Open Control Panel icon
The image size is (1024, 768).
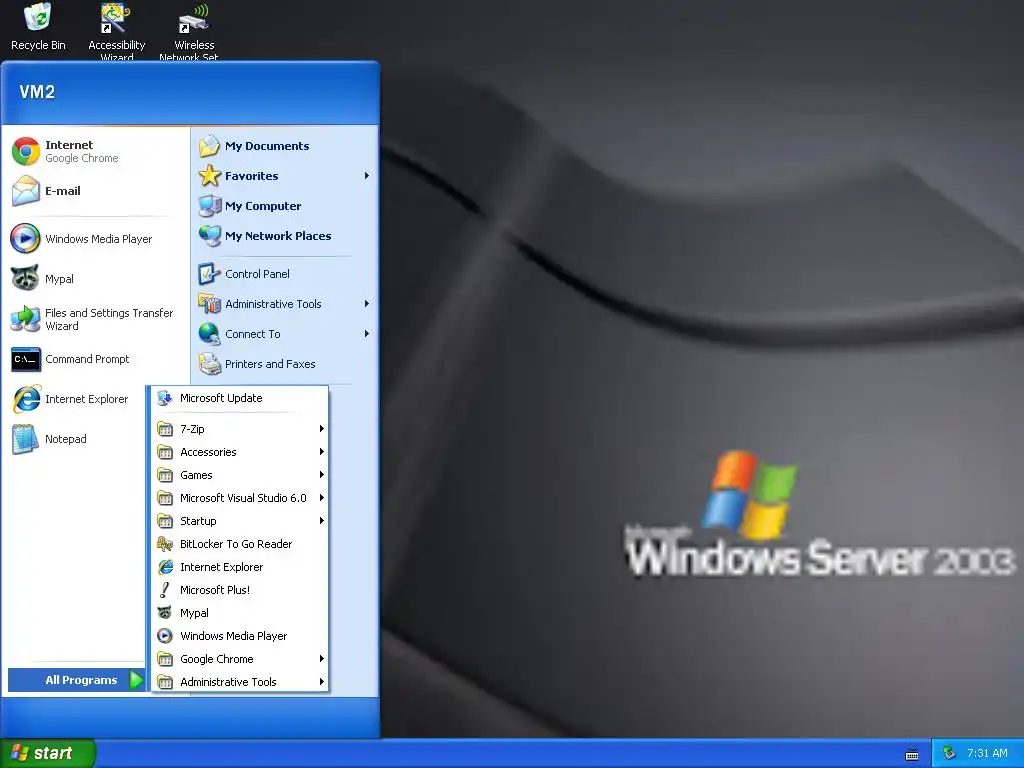(x=210, y=274)
